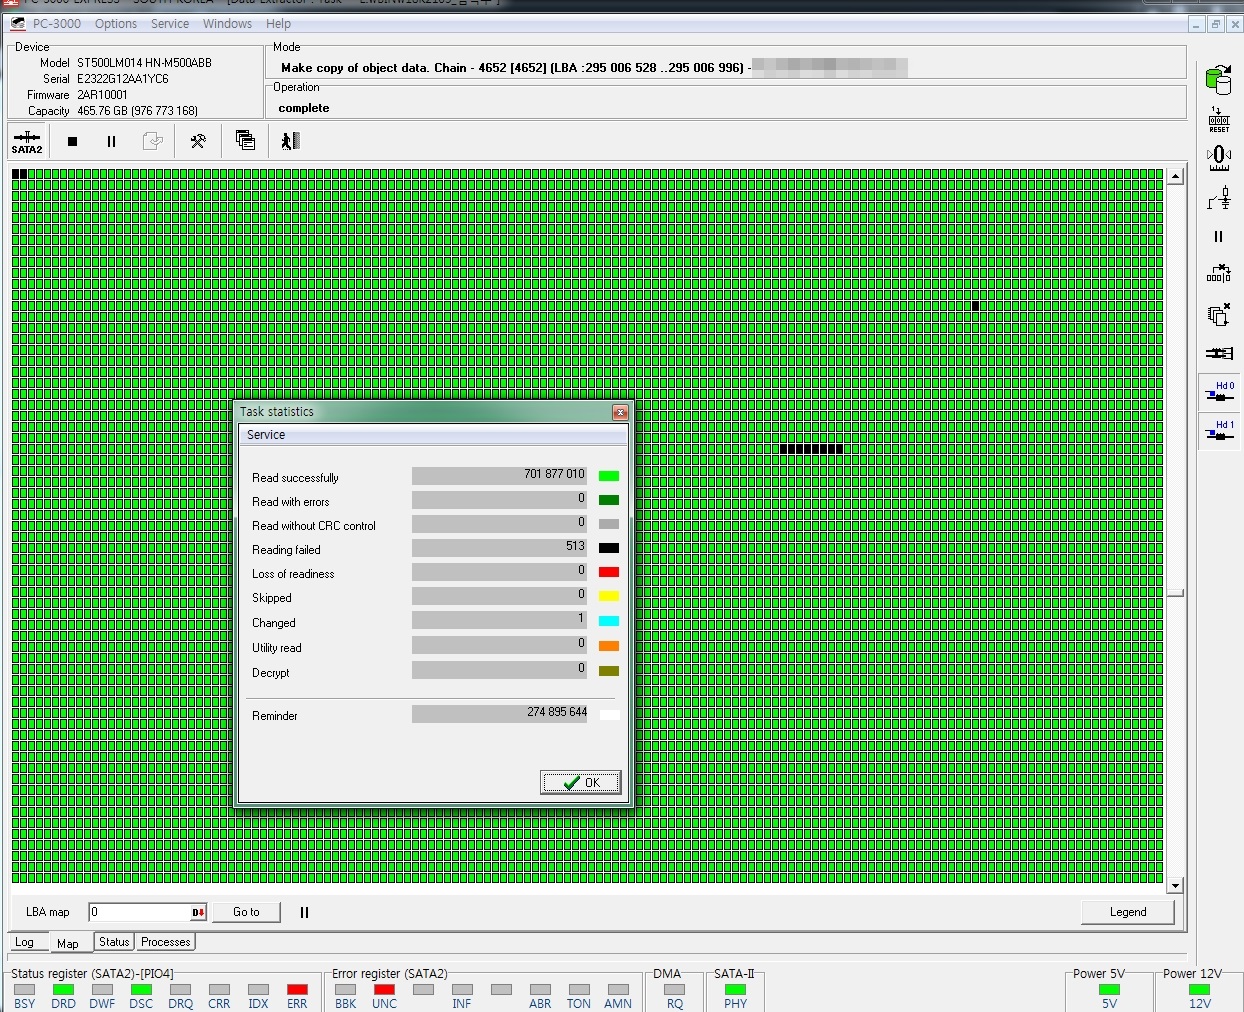Click the yellow Skipped swatch

coord(609,596)
